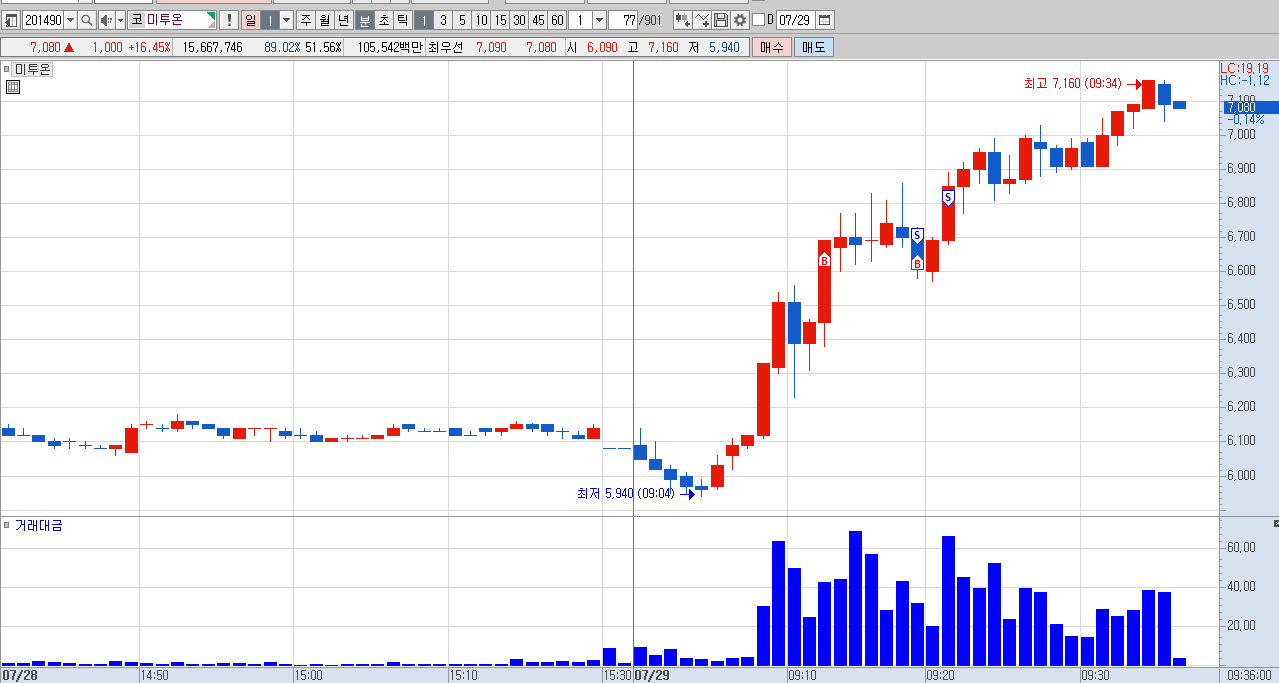Select the 5 minute interval tab

tap(462, 20)
